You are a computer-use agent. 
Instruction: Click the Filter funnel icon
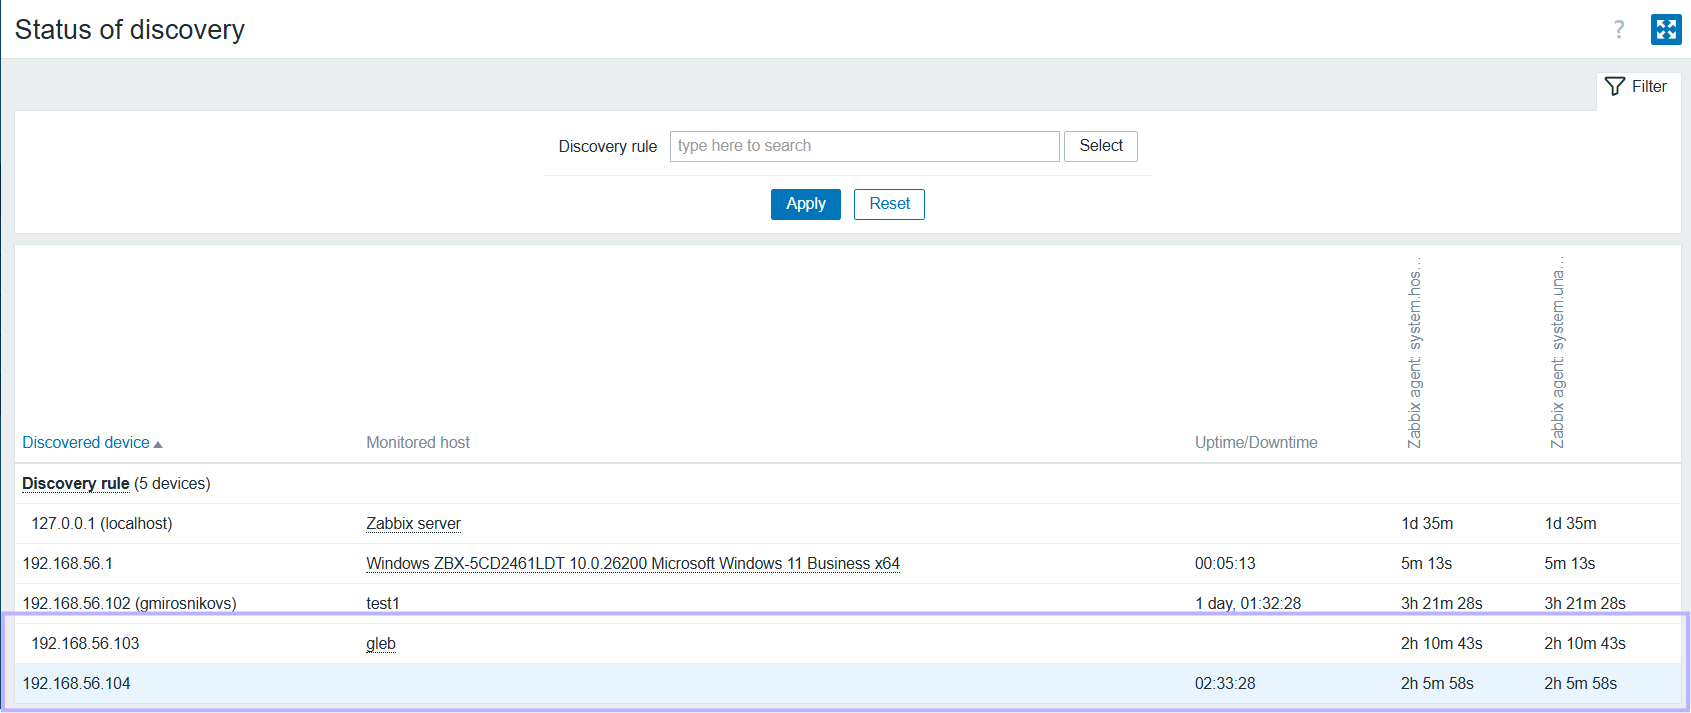[1614, 86]
